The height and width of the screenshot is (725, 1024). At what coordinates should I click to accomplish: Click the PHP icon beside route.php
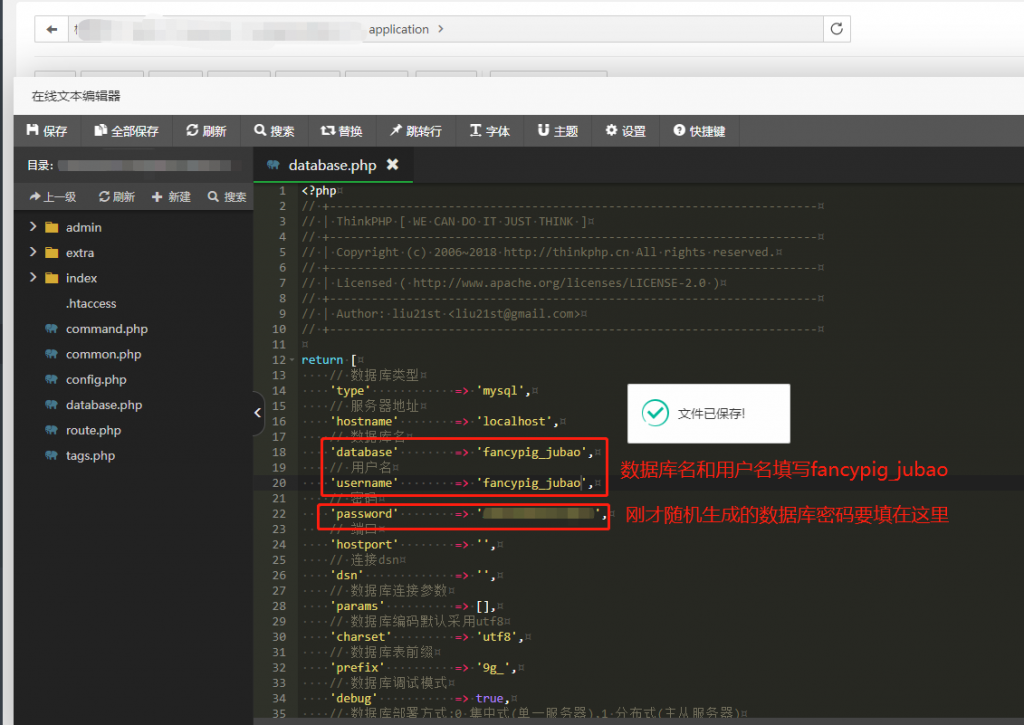52,430
